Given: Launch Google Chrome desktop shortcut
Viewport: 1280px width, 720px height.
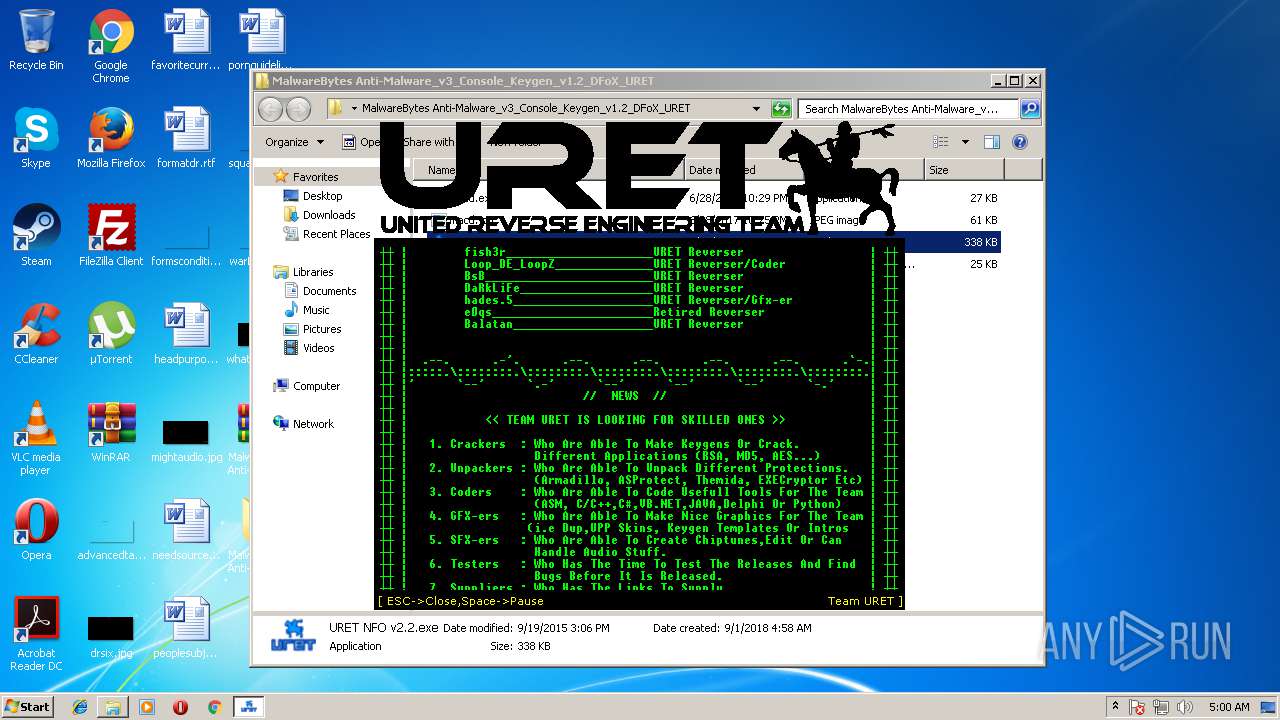Looking at the screenshot, I should coord(111,47).
